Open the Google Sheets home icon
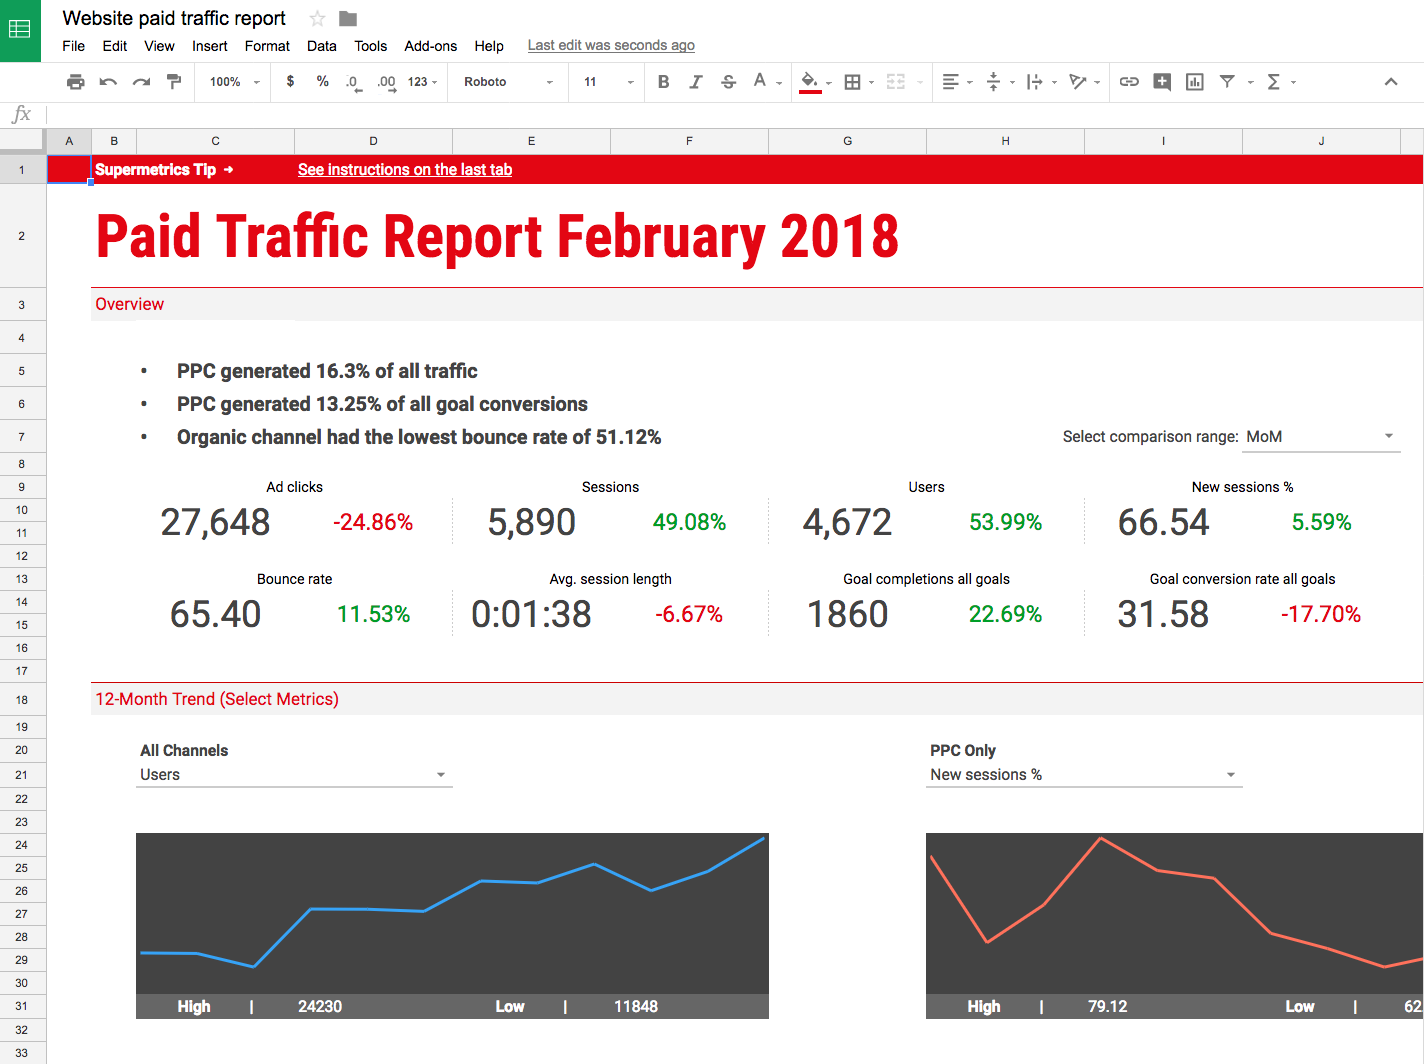 [x=20, y=30]
